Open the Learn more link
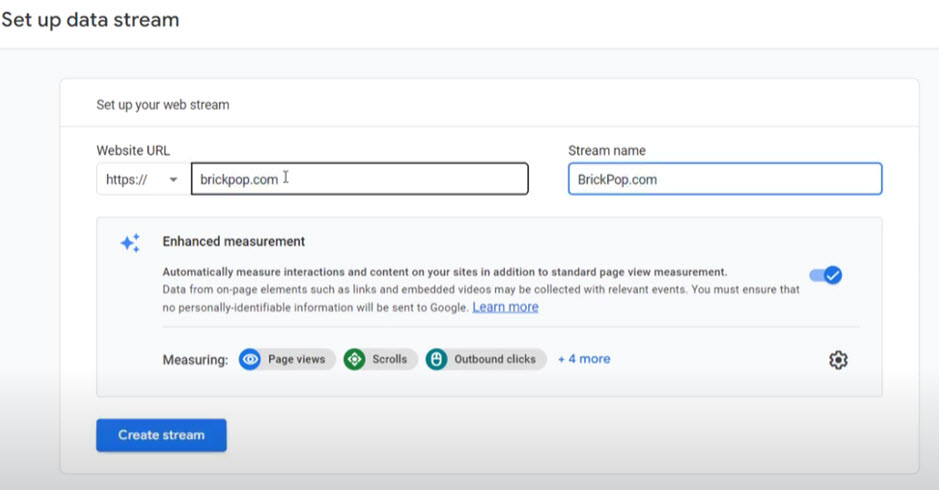The image size is (939, 490). click(x=505, y=307)
